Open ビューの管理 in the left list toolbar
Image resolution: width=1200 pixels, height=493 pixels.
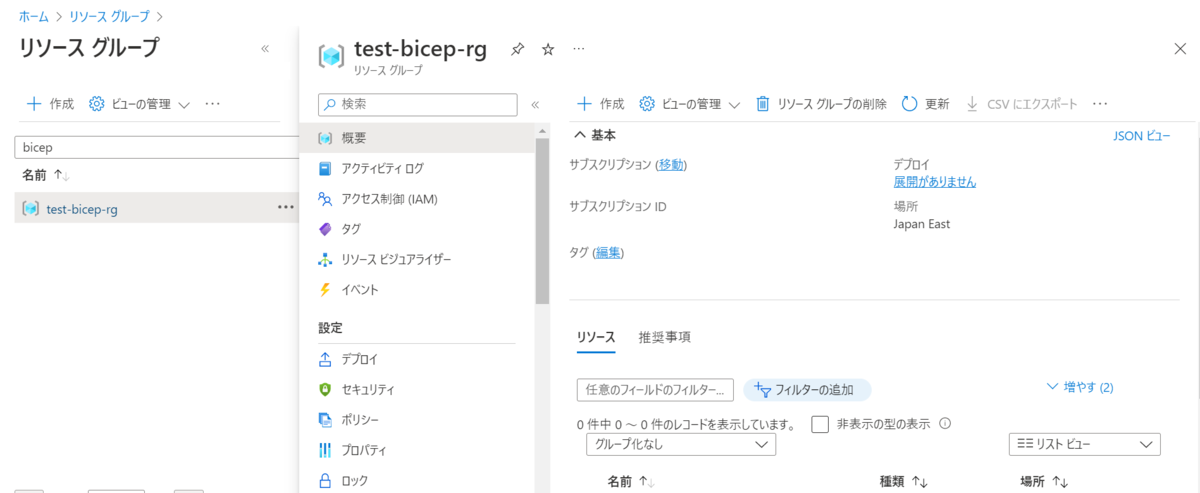tap(139, 104)
